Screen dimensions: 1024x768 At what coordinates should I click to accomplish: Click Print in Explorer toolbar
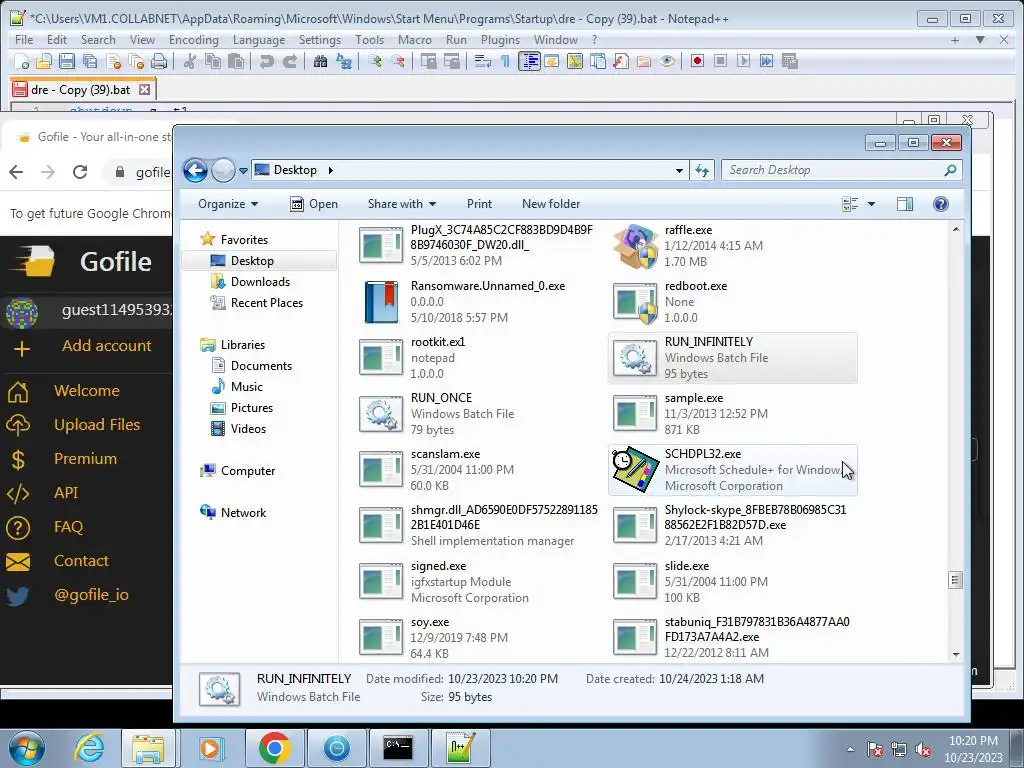coord(479,204)
